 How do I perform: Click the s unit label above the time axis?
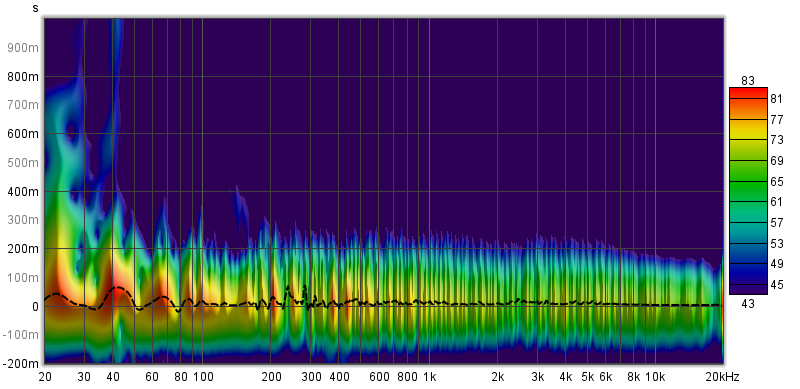point(35,8)
